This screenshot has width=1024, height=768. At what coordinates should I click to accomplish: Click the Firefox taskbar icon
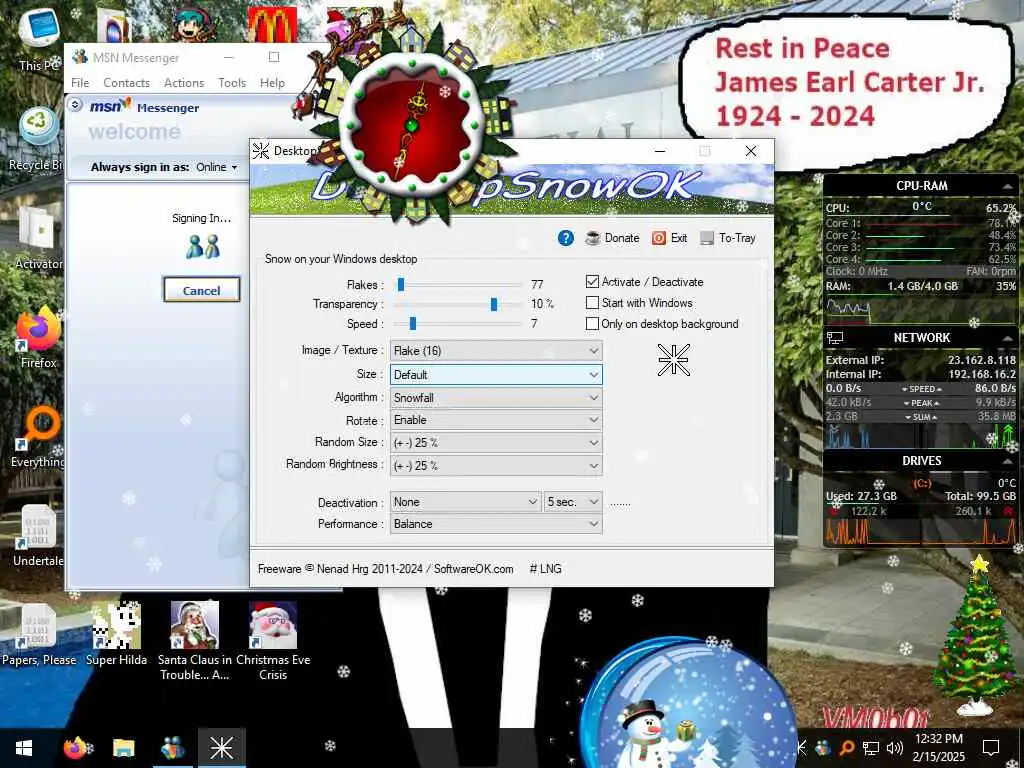pos(75,748)
